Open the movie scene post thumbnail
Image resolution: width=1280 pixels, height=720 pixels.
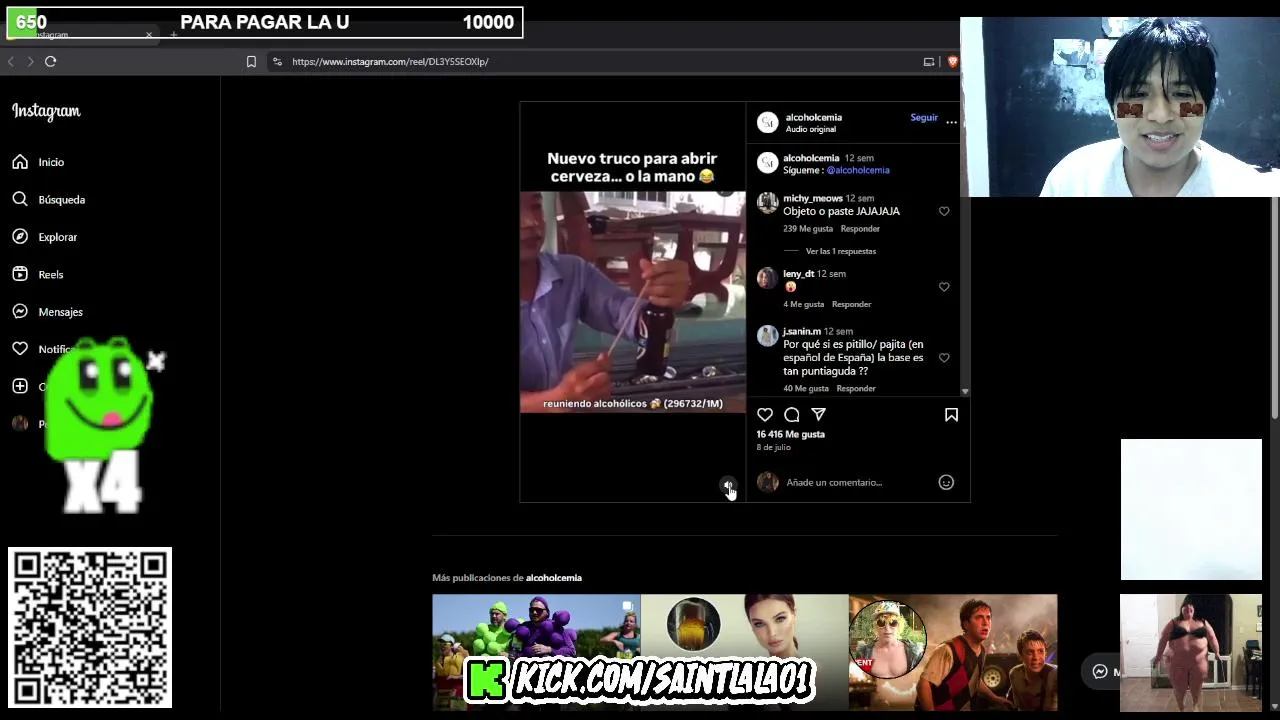coord(953,652)
